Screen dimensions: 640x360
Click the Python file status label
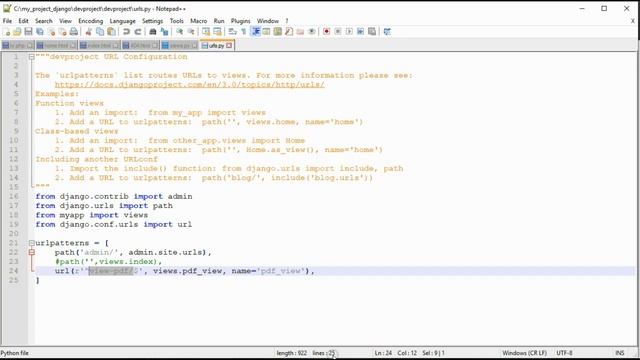coord(15,353)
